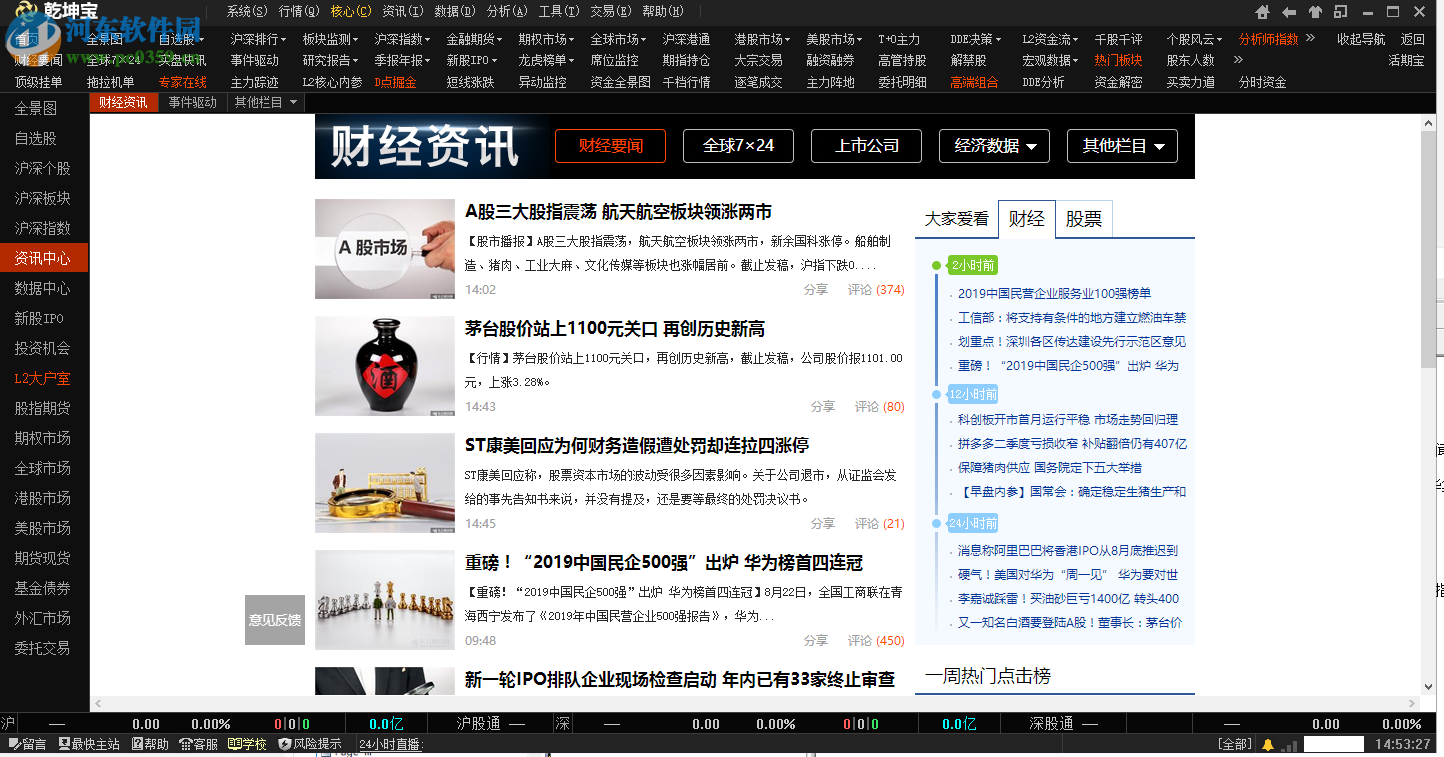Open 高端组合 in the toolbar
Viewport: 1444px width, 757px height.
tap(974, 82)
